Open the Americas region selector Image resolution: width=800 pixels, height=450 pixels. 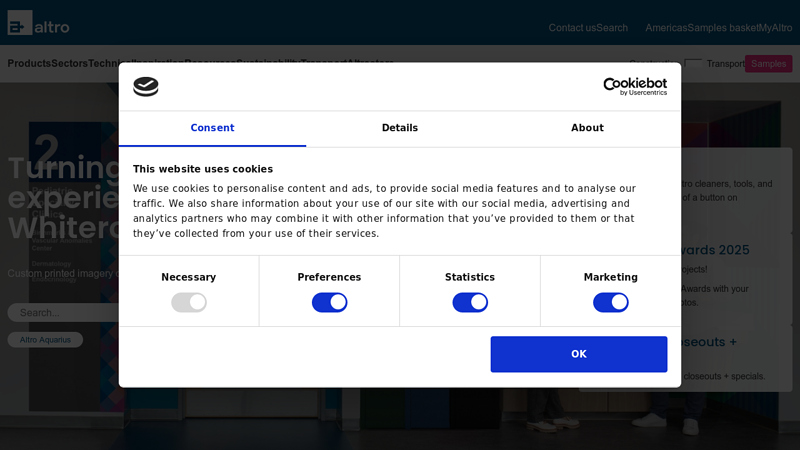(666, 28)
